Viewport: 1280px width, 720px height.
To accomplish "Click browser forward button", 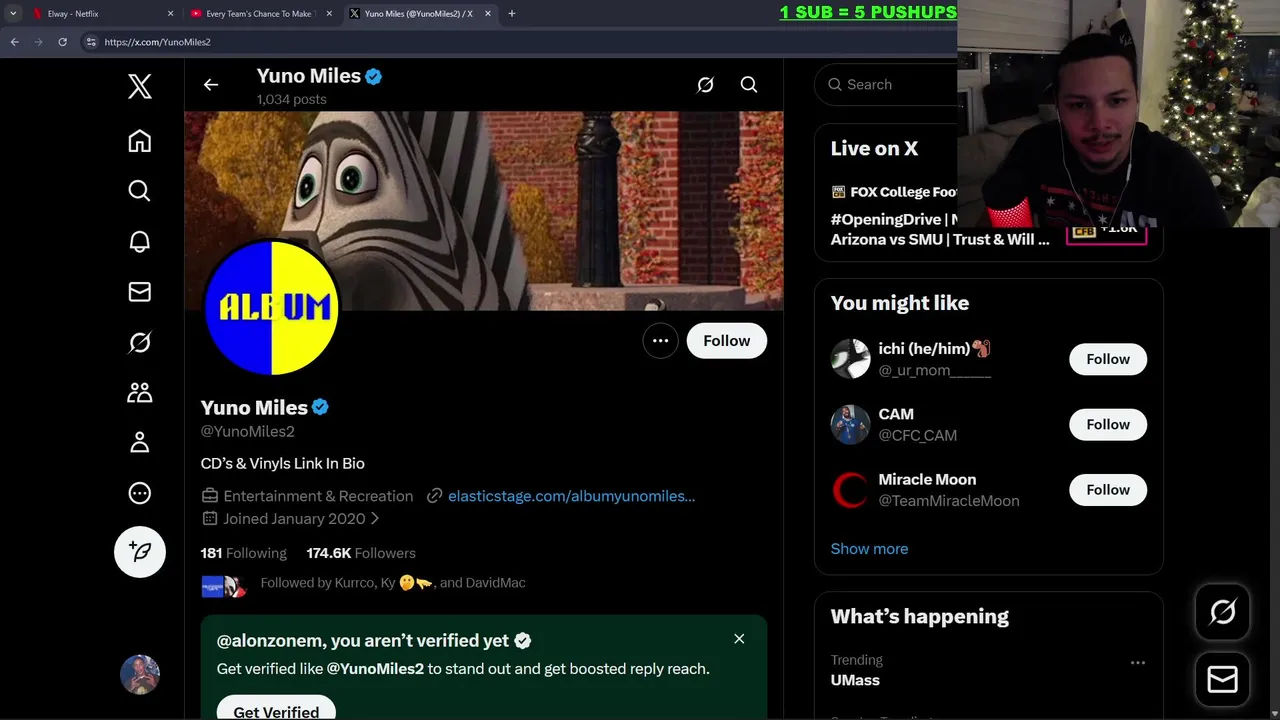I will pos(38,42).
